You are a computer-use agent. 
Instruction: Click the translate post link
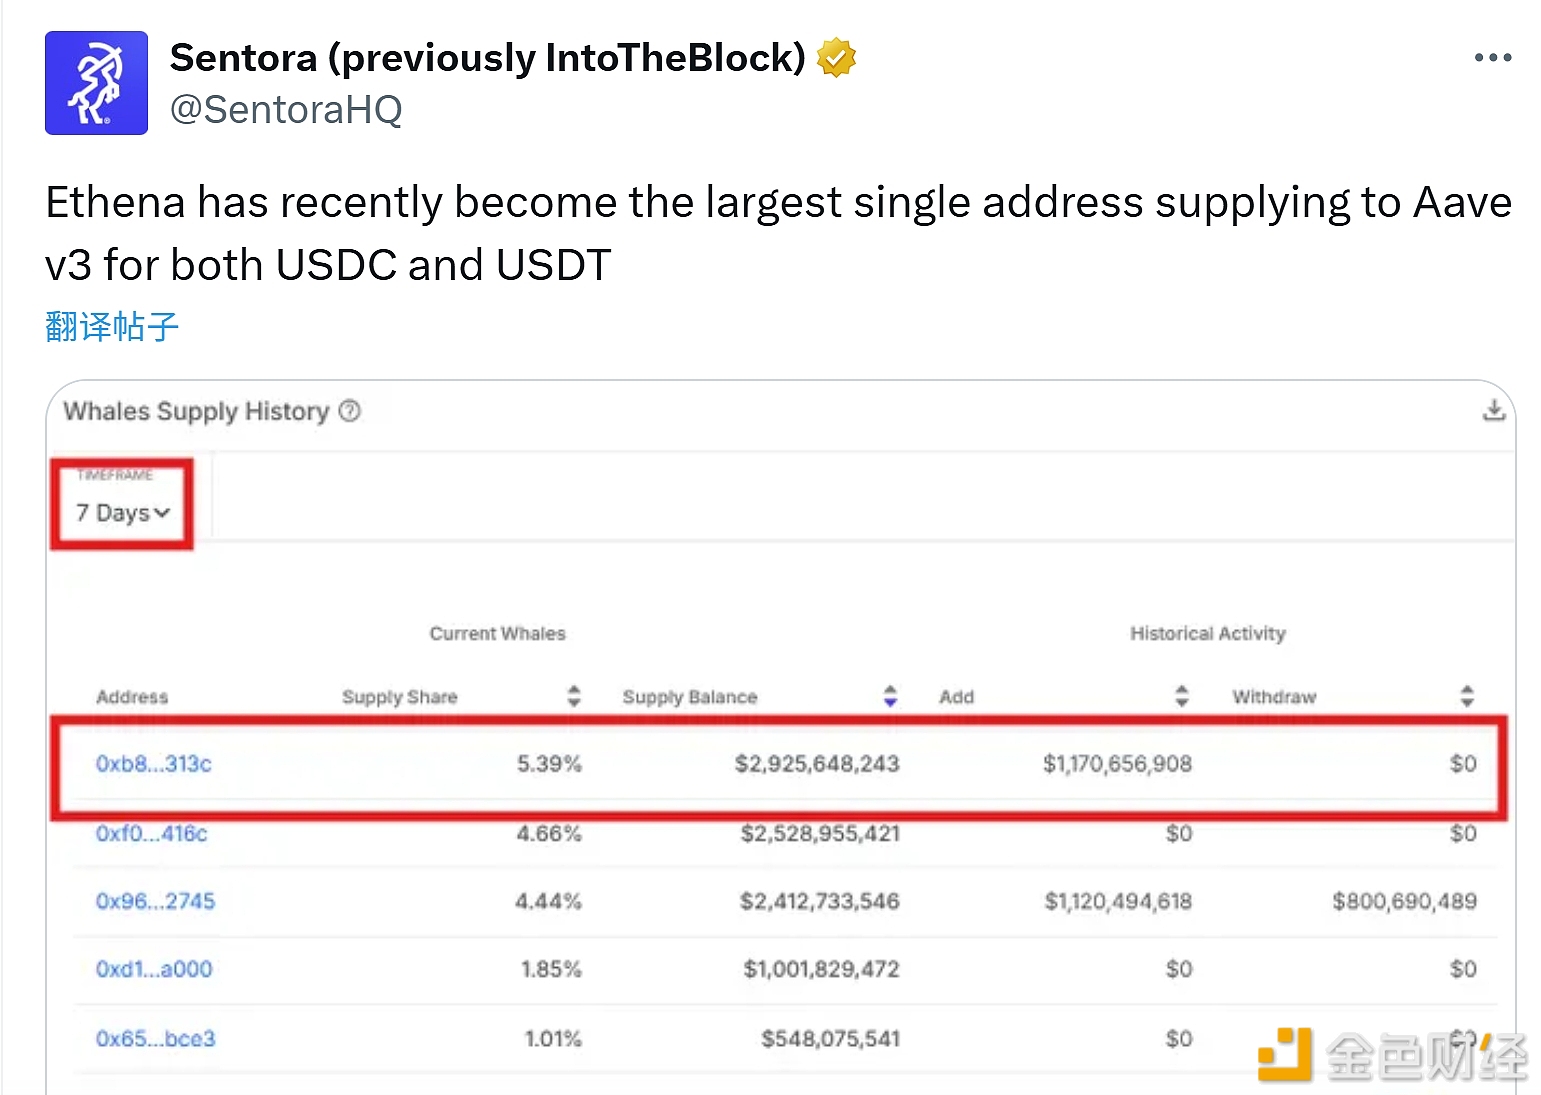[112, 326]
